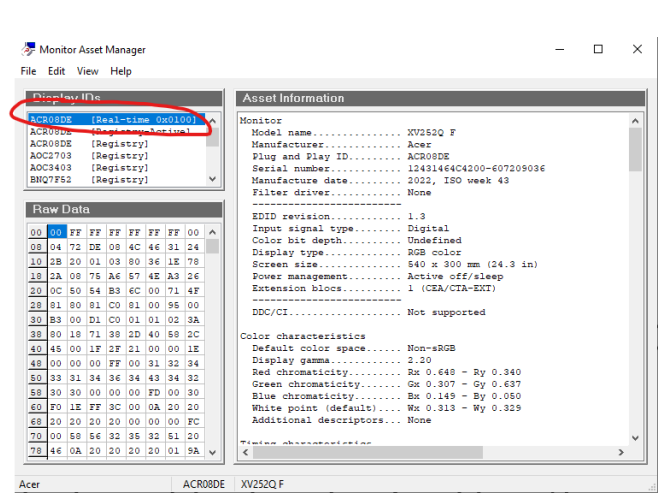Maximize the Monitor Asset Manager window
672x503 pixels.
598,50
